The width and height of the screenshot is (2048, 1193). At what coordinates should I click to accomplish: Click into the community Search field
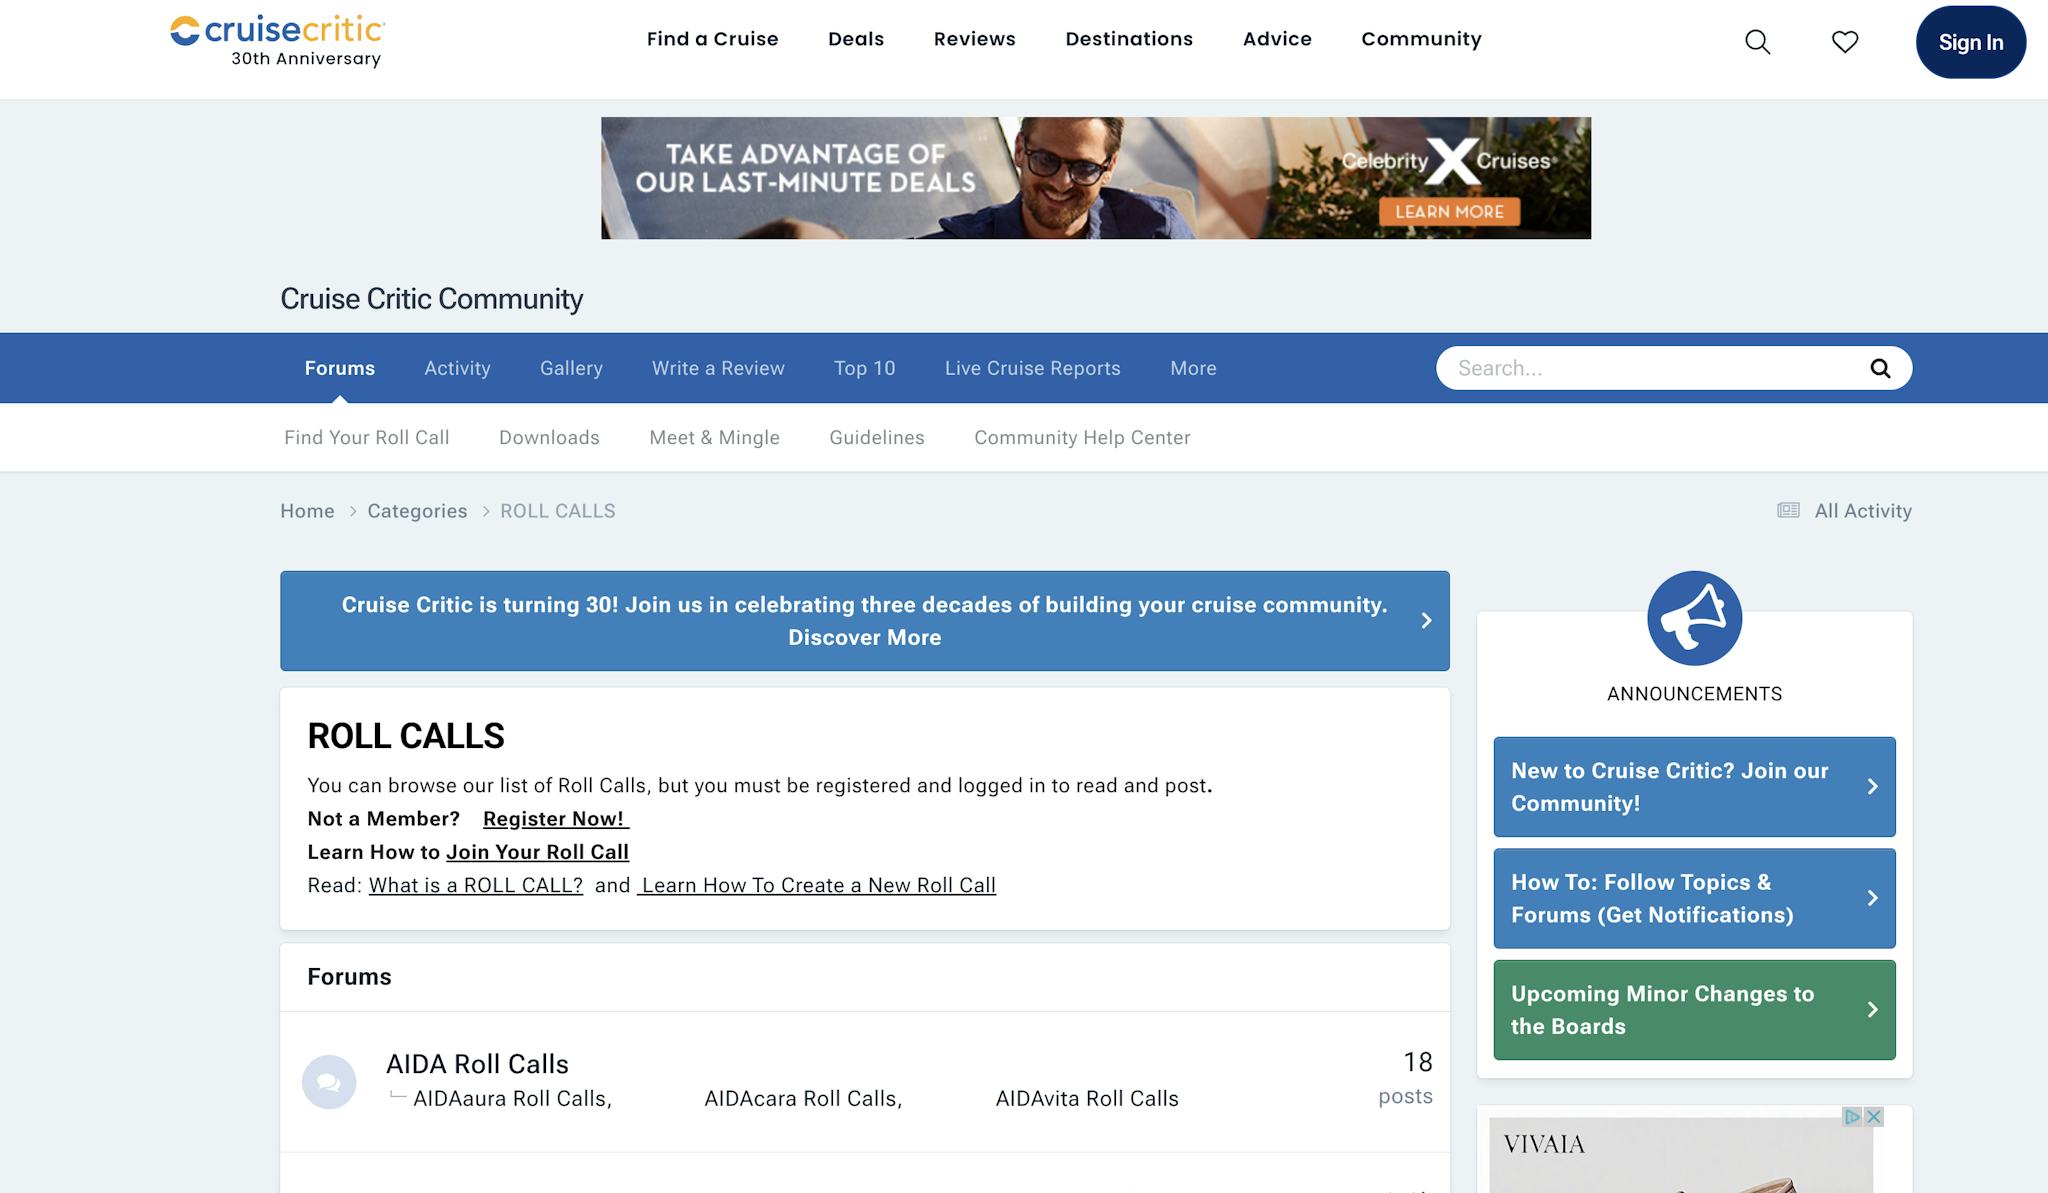[1650, 368]
